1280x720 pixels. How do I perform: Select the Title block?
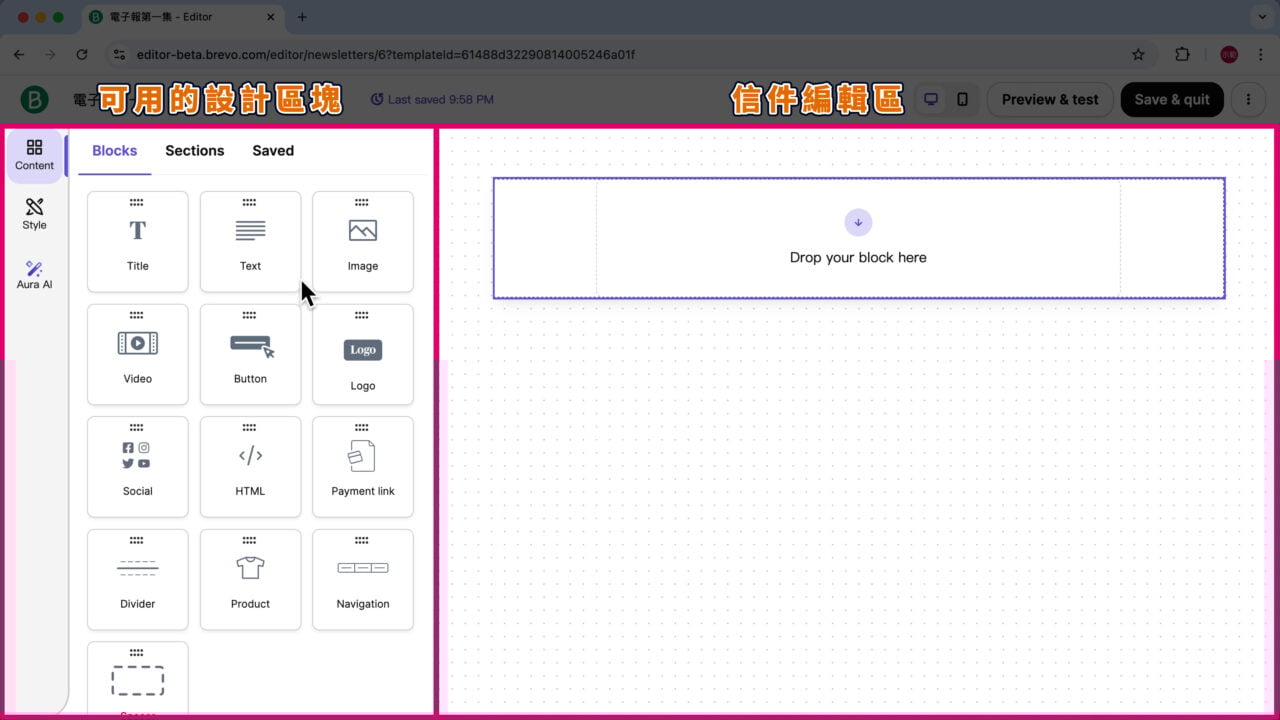138,242
